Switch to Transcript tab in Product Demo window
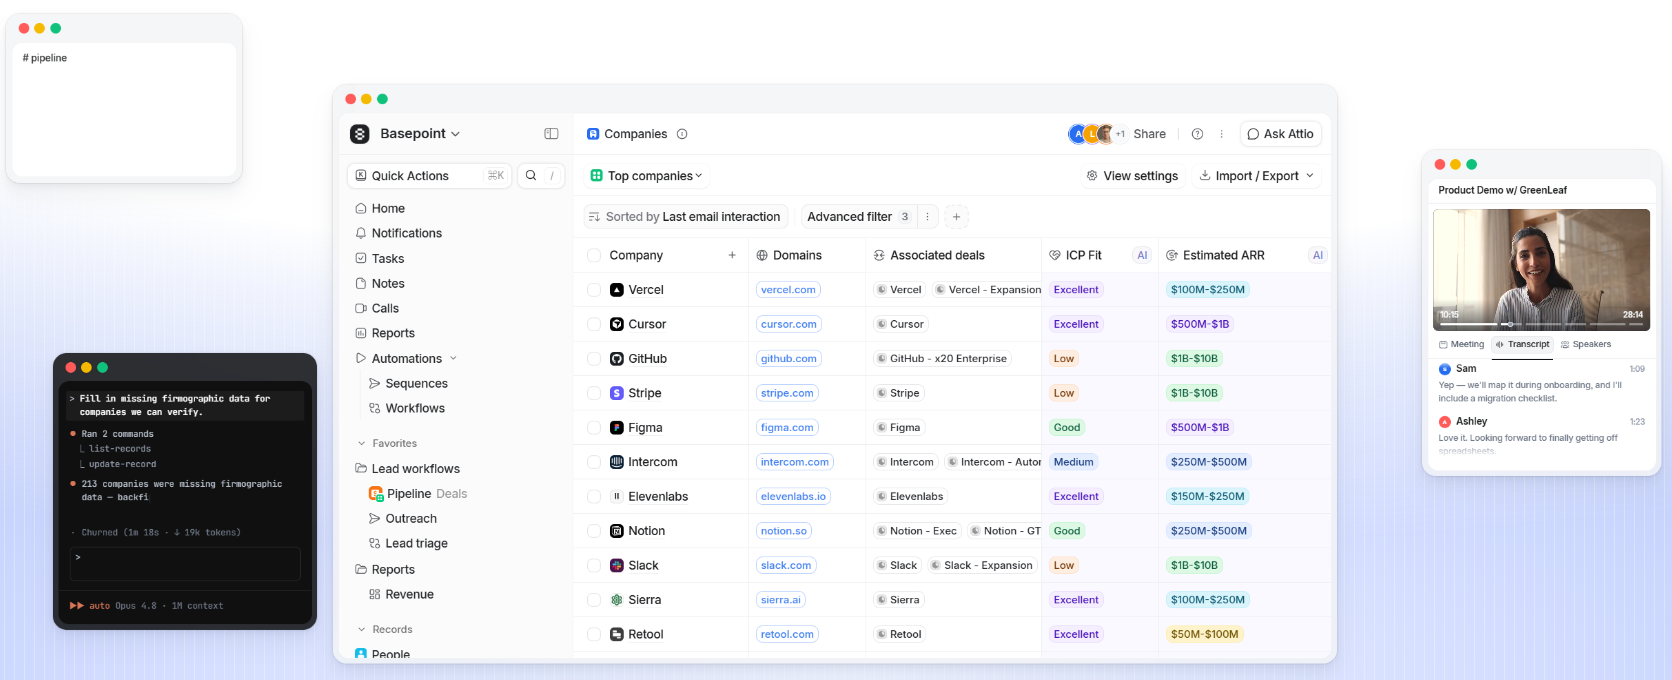This screenshot has height=680, width=1672. pyautogui.click(x=1523, y=344)
